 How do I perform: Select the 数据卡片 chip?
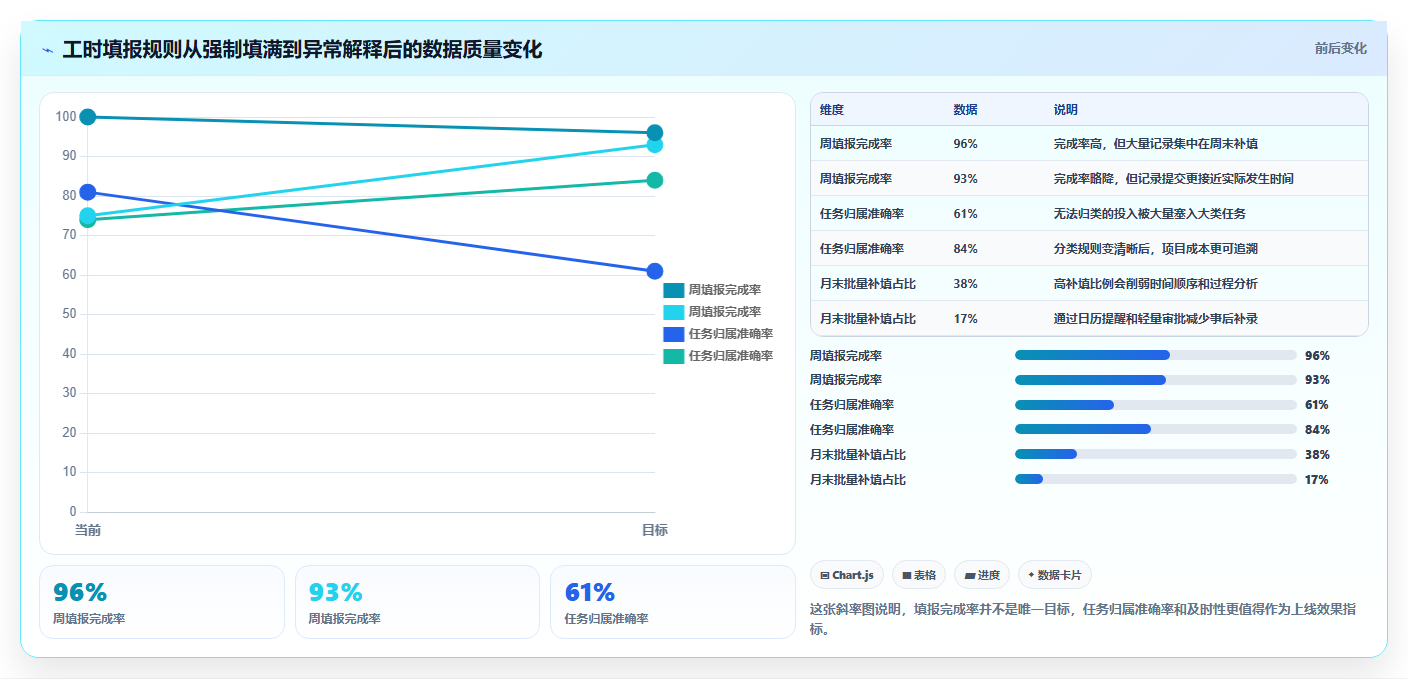(x=1055, y=575)
